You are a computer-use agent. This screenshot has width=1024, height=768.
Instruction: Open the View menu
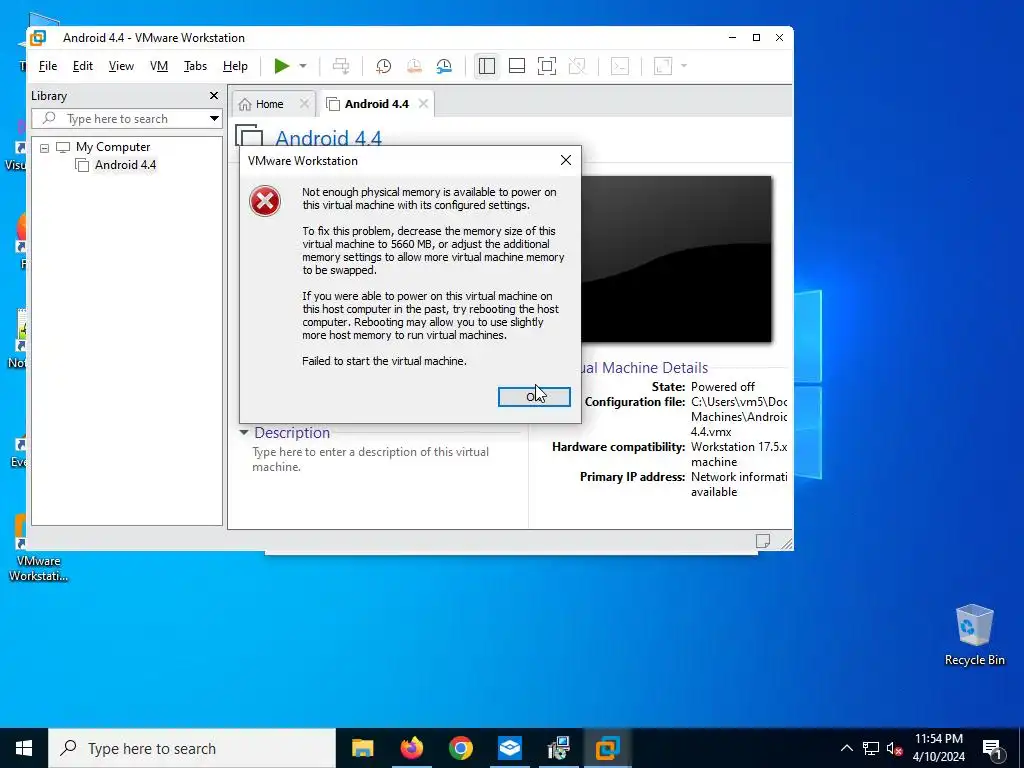[x=121, y=66]
